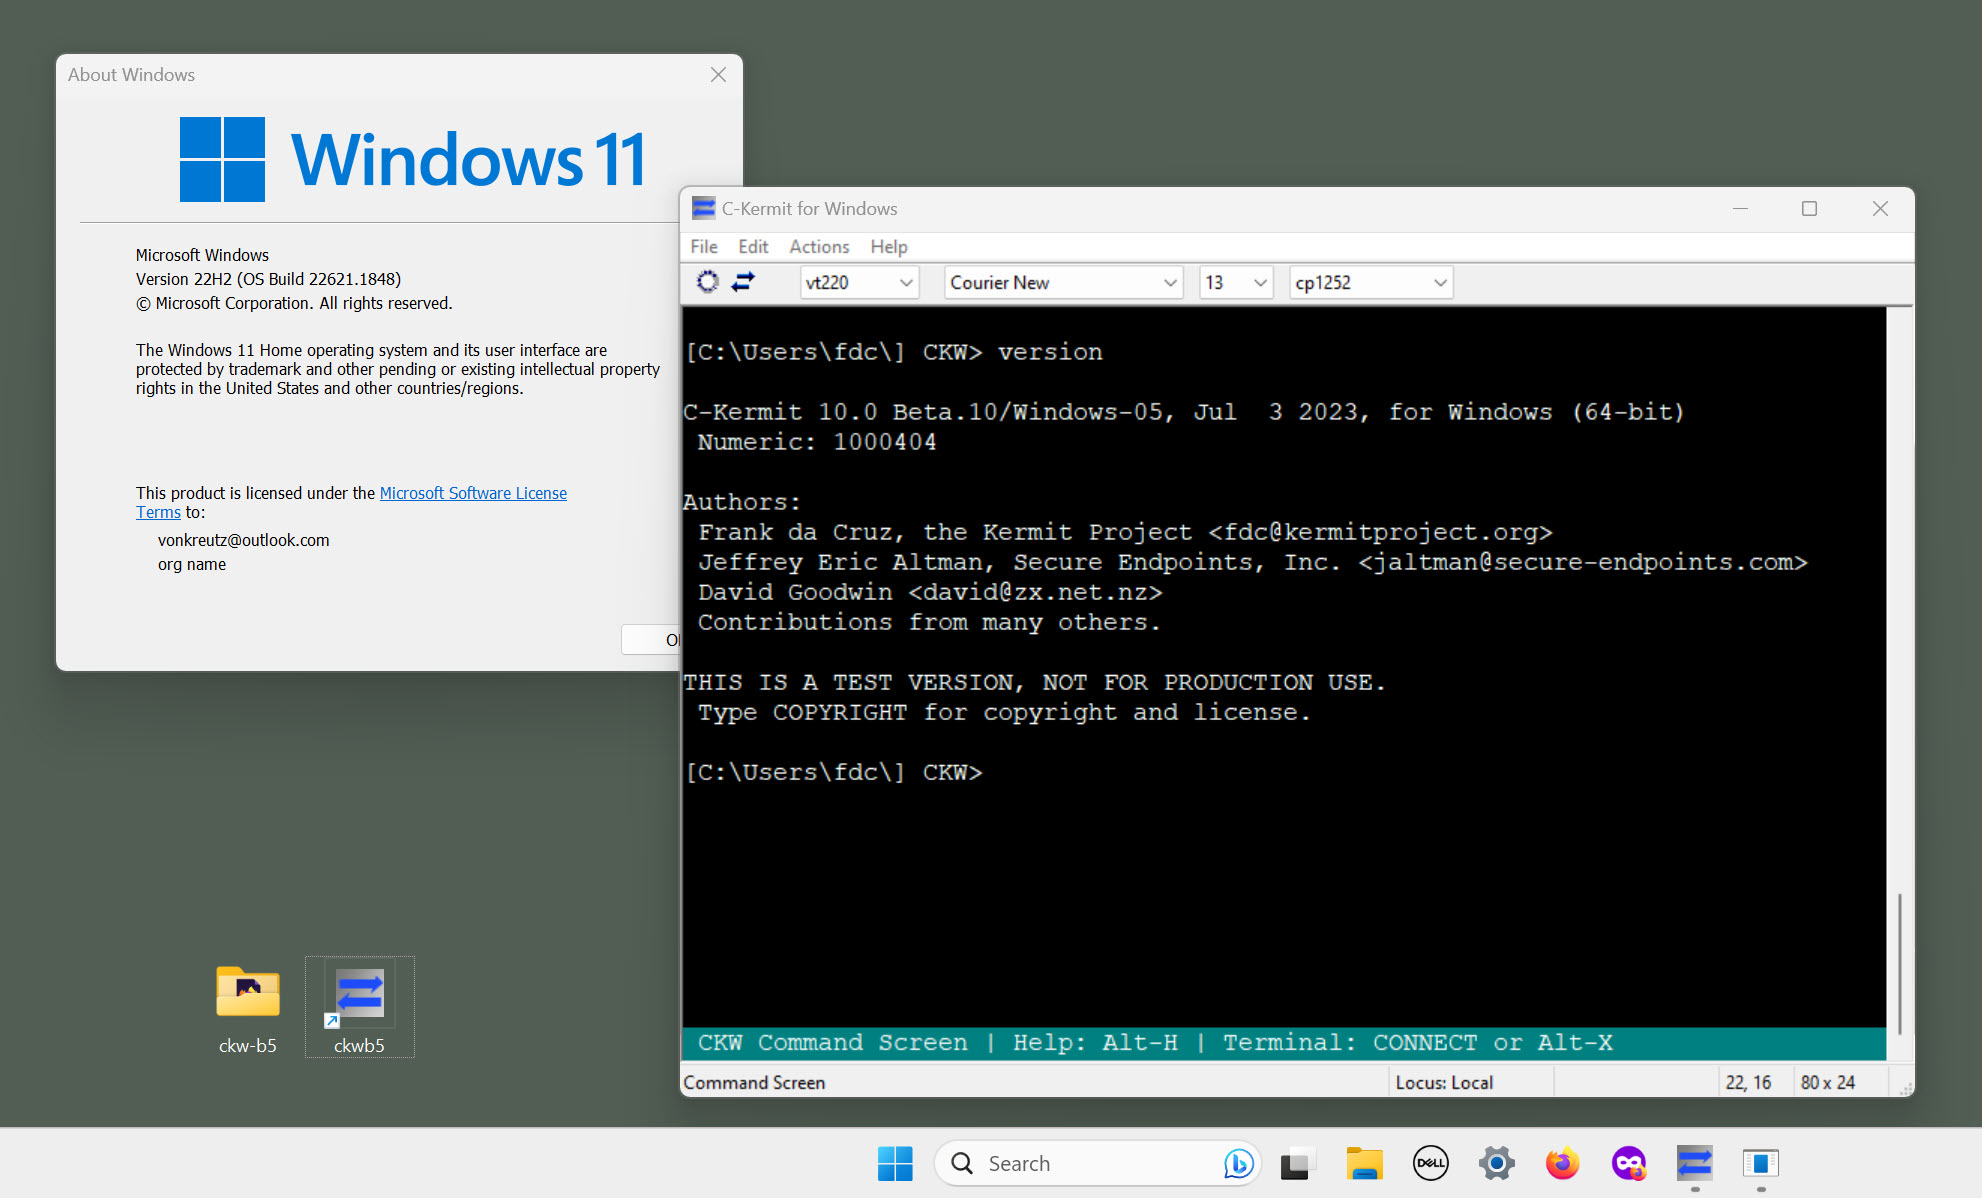Screen dimensions: 1982x1198
Task: Open the vt220 terminal type dropdown
Action: (859, 283)
